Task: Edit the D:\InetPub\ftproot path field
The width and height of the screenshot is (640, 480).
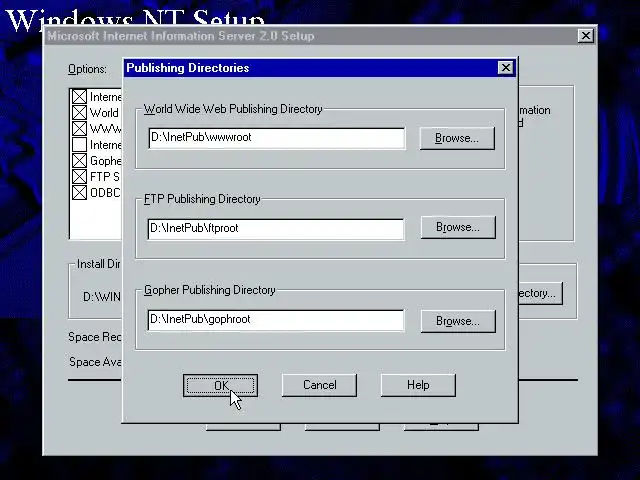Action: 276,229
